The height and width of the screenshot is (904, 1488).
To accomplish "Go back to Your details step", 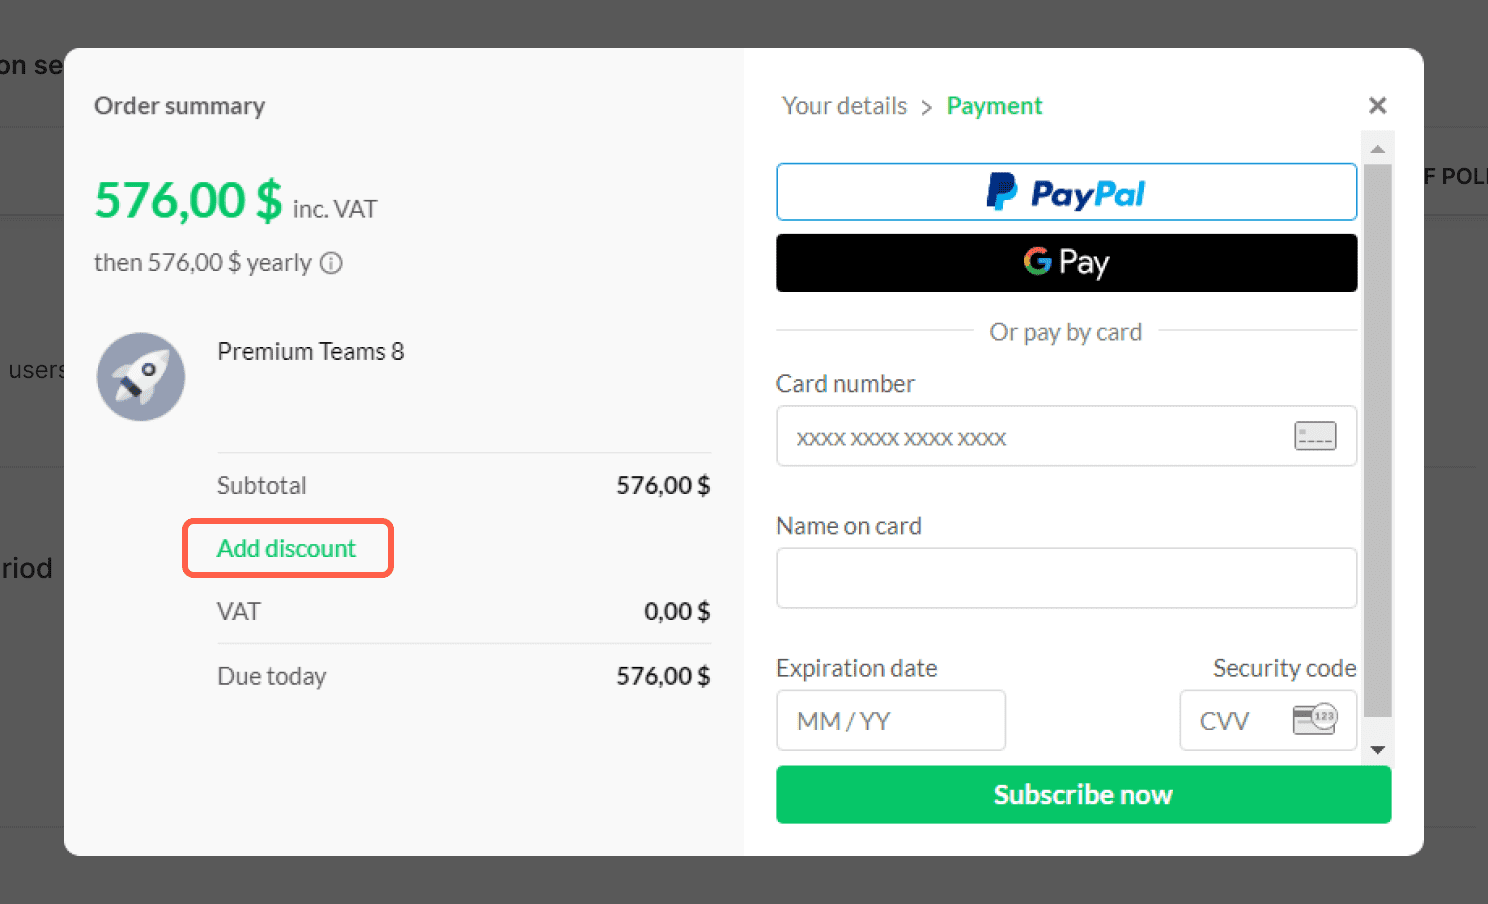I will pos(844,106).
